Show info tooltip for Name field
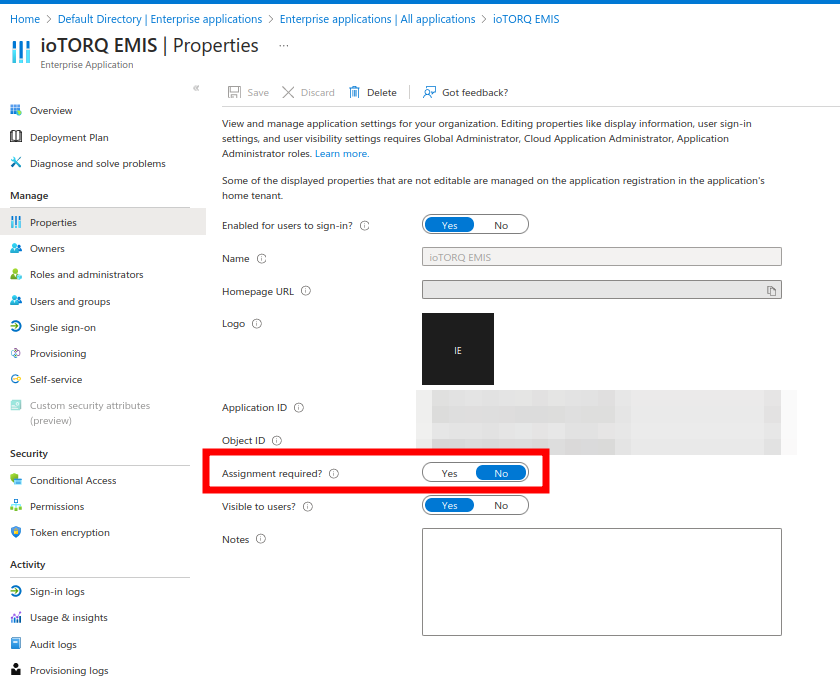Screen dimensions: 840x688 (x=261, y=259)
